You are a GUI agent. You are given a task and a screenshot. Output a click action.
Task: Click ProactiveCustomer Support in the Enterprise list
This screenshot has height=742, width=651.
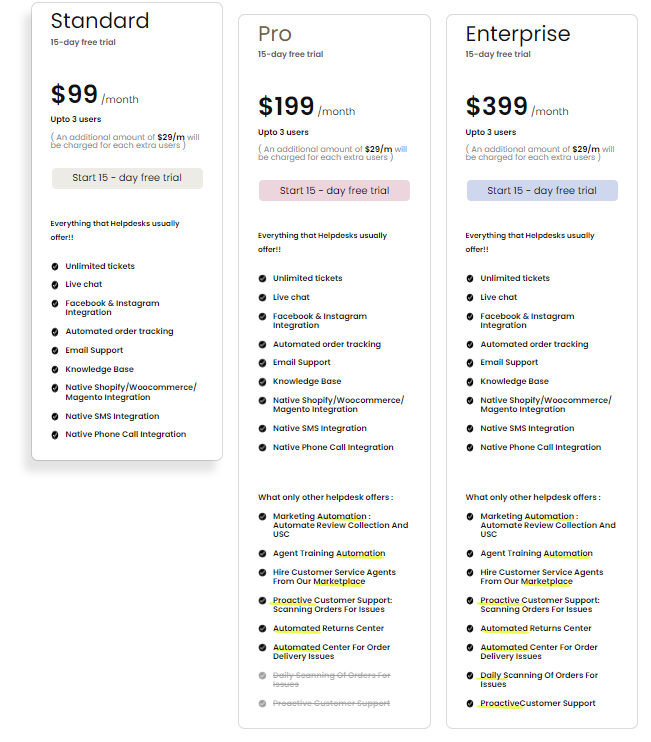[x=537, y=704]
